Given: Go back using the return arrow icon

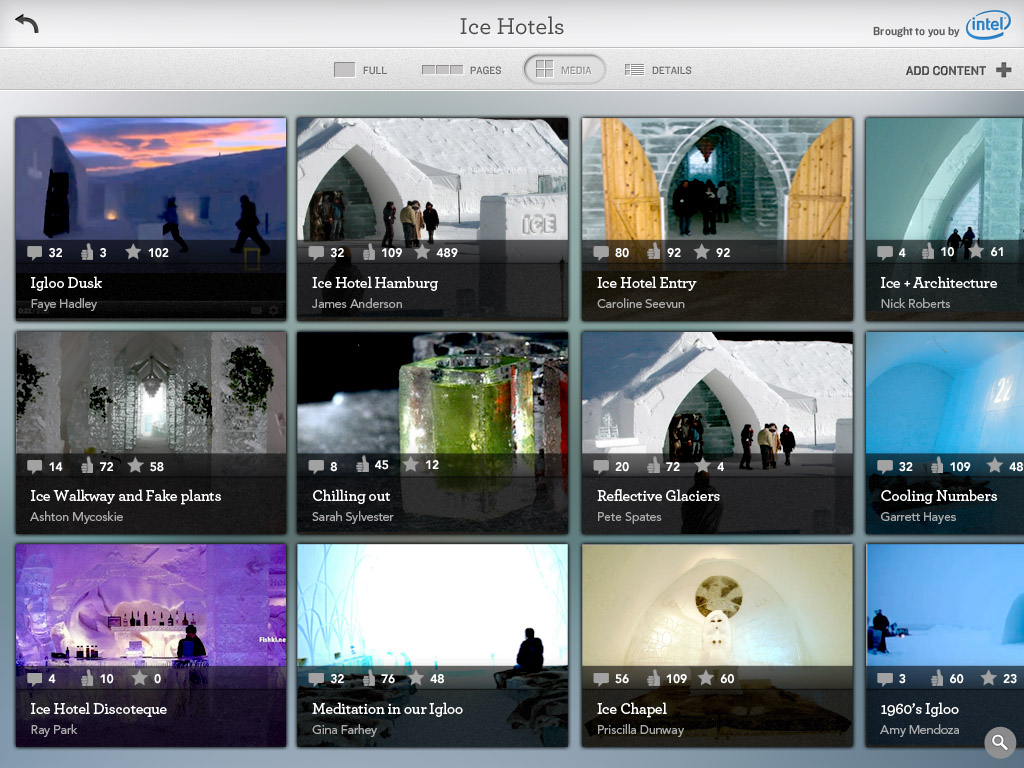Looking at the screenshot, I should (27, 24).
